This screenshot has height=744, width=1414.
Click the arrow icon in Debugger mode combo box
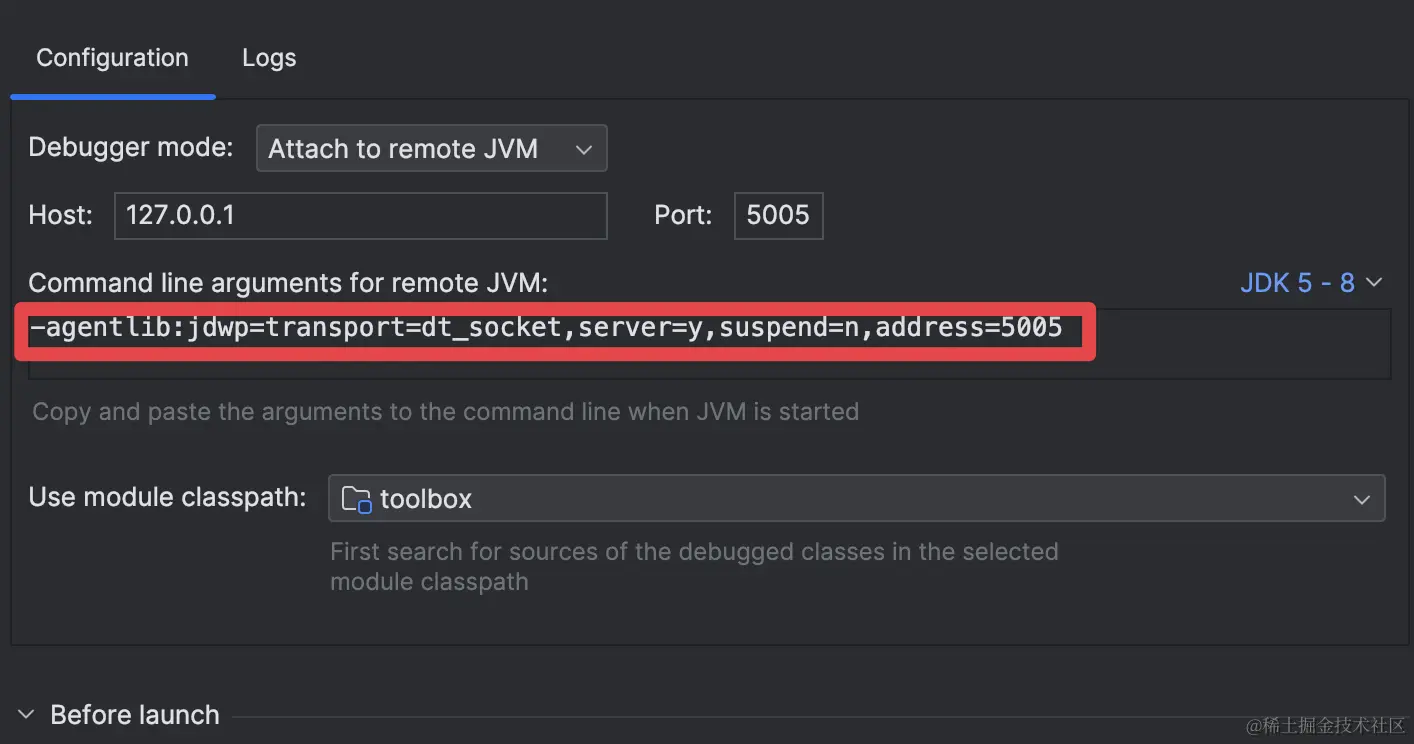584,149
